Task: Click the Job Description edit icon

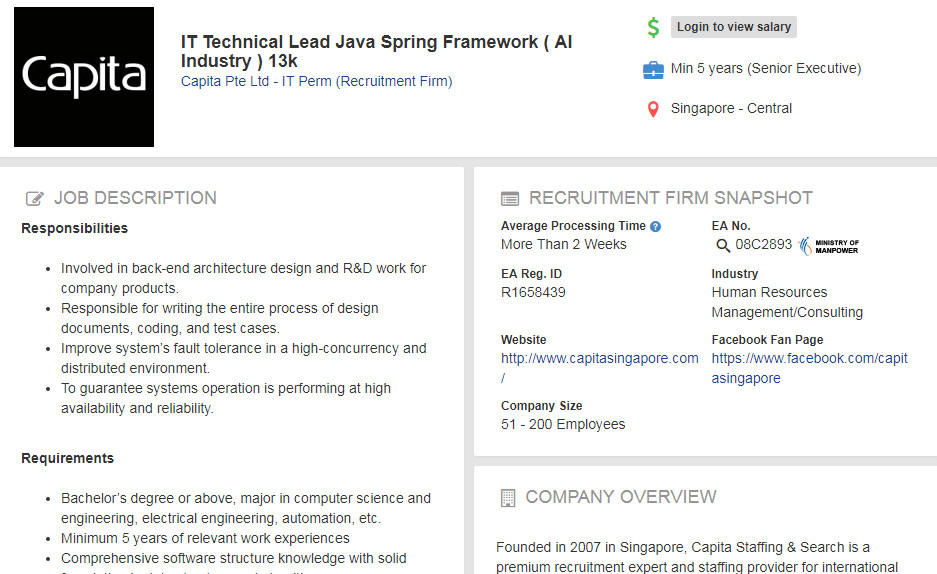Action: click(x=35, y=199)
